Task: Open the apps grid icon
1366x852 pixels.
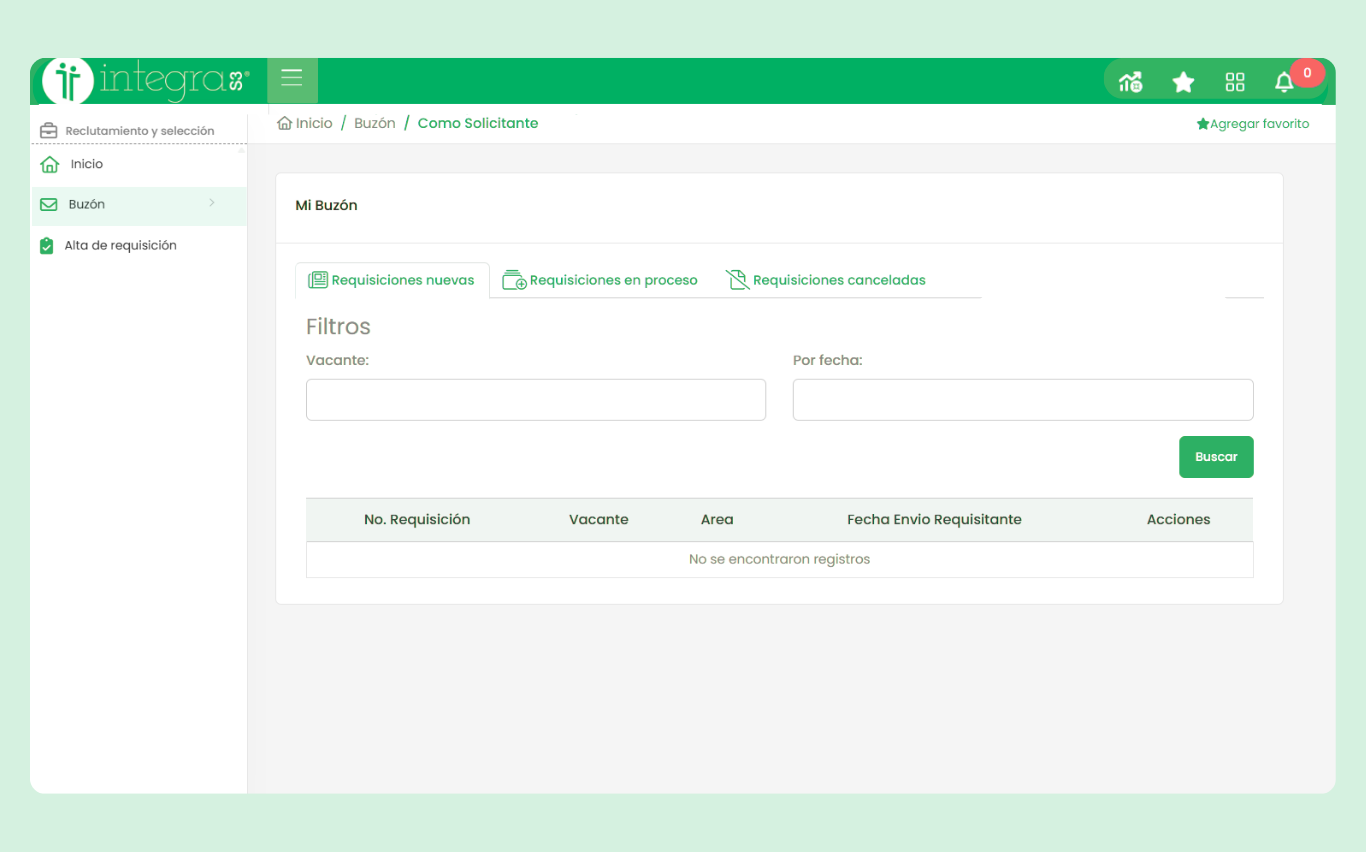Action: click(x=1235, y=82)
